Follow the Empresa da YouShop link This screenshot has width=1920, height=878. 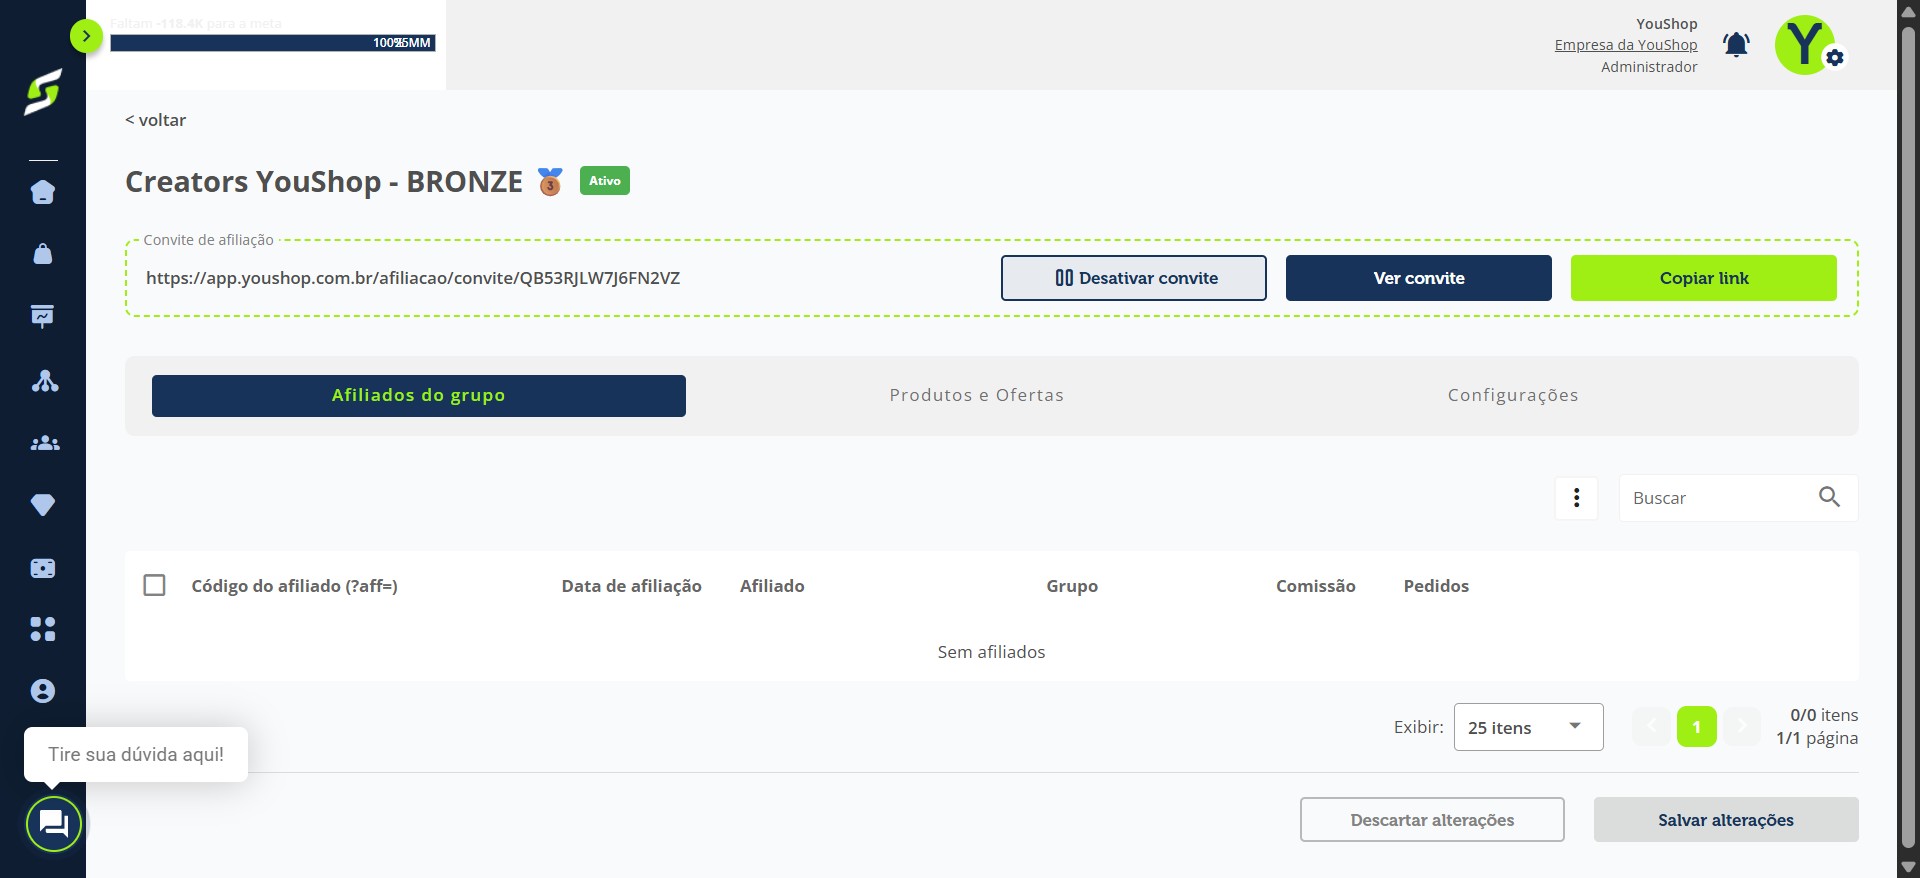1626,45
